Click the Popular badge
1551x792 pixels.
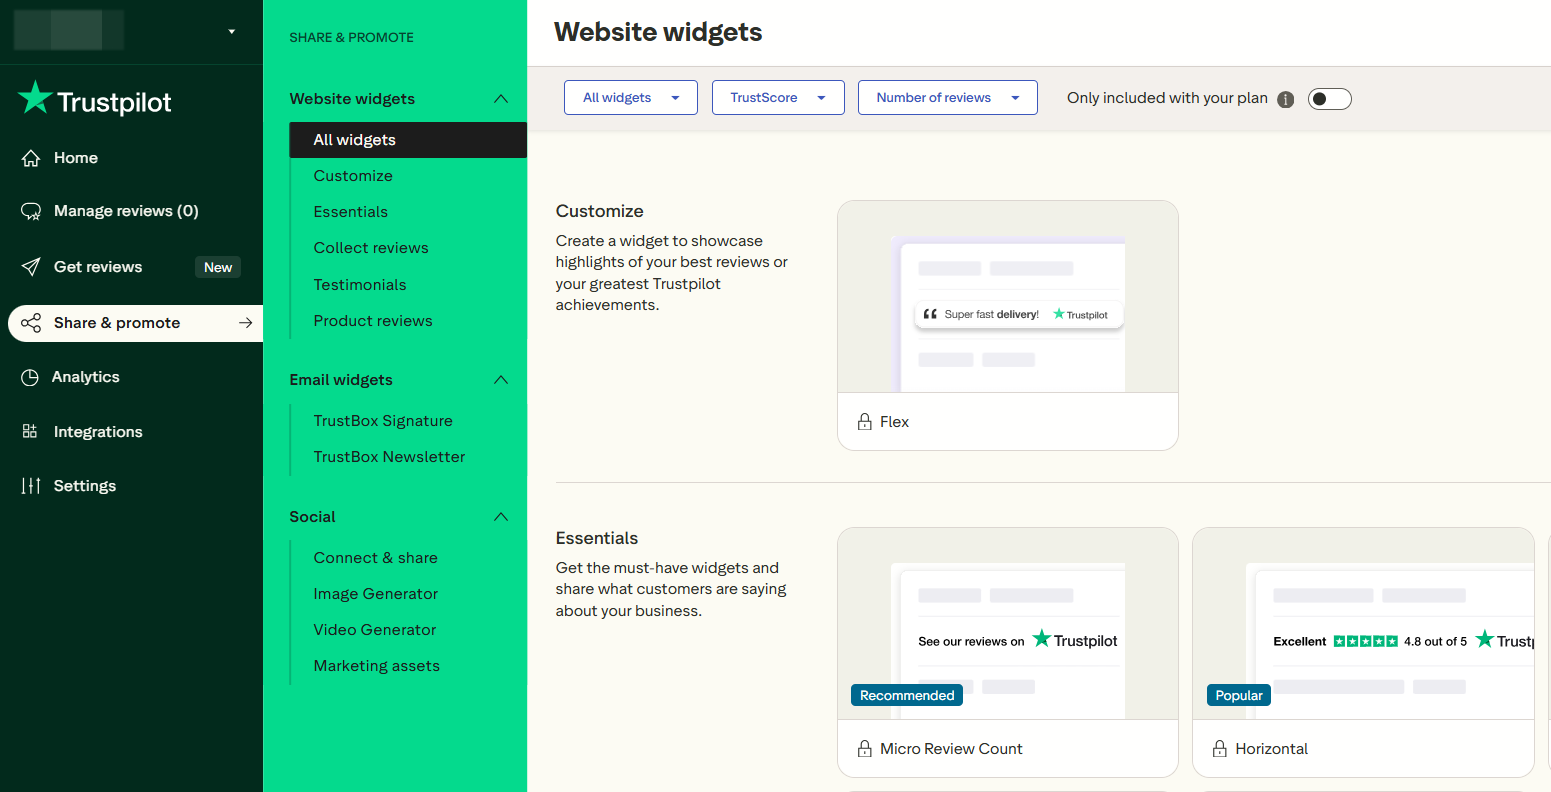pyautogui.click(x=1239, y=695)
